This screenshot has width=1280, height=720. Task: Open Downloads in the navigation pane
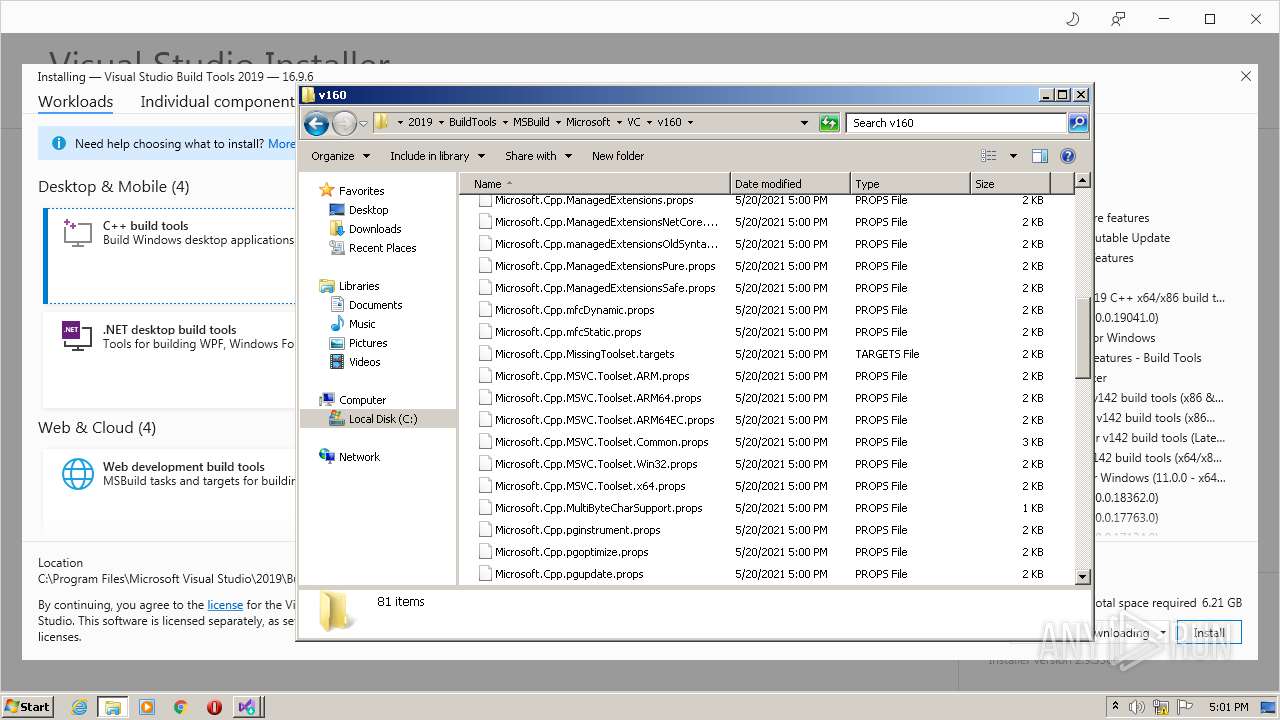click(375, 229)
